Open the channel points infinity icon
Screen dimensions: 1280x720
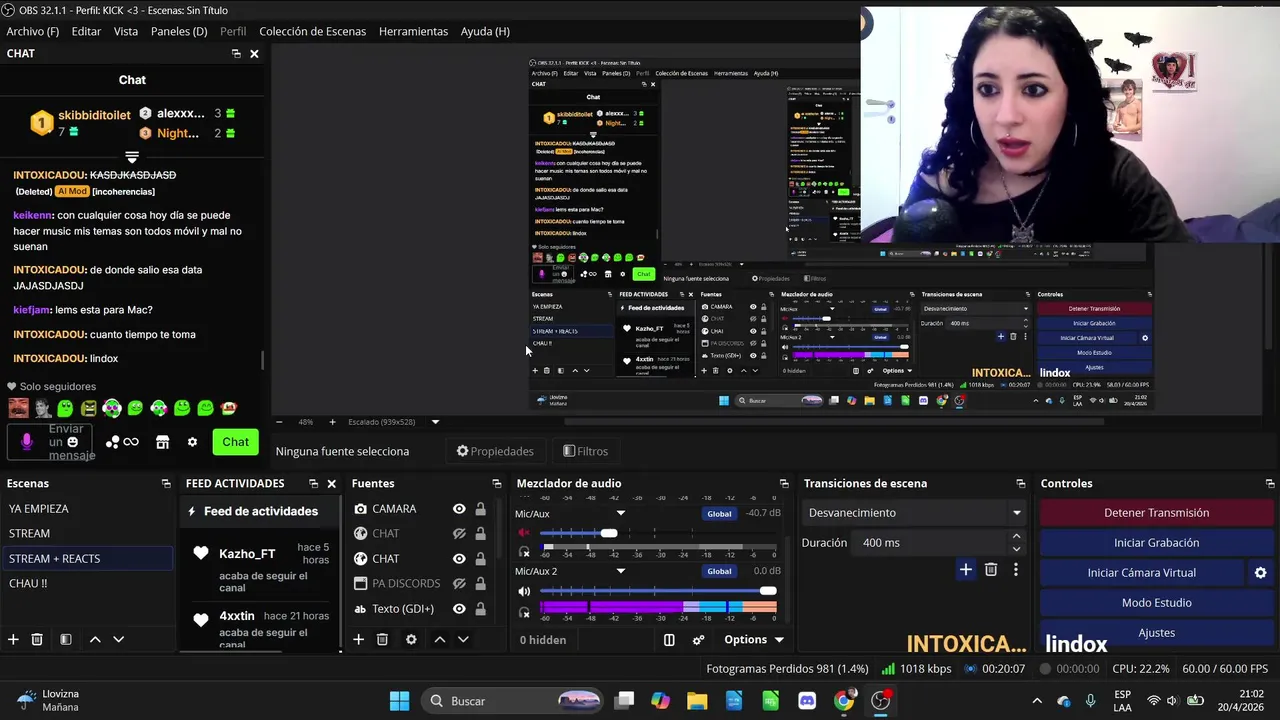(x=131, y=442)
